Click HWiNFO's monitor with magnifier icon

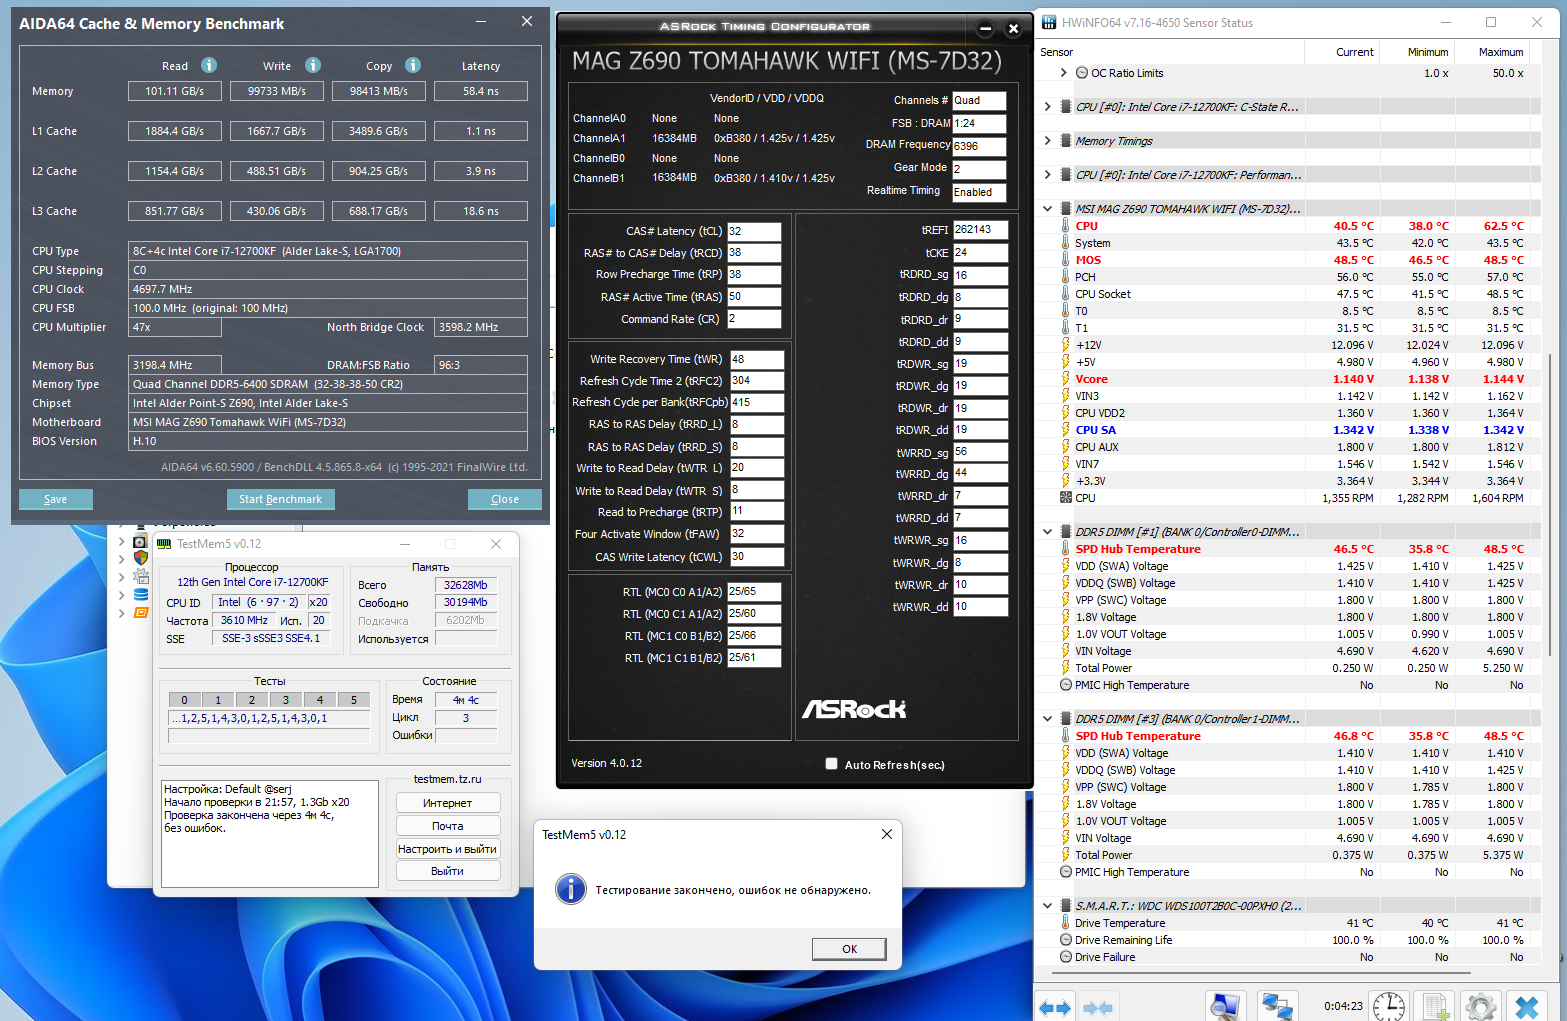coord(1225,1006)
